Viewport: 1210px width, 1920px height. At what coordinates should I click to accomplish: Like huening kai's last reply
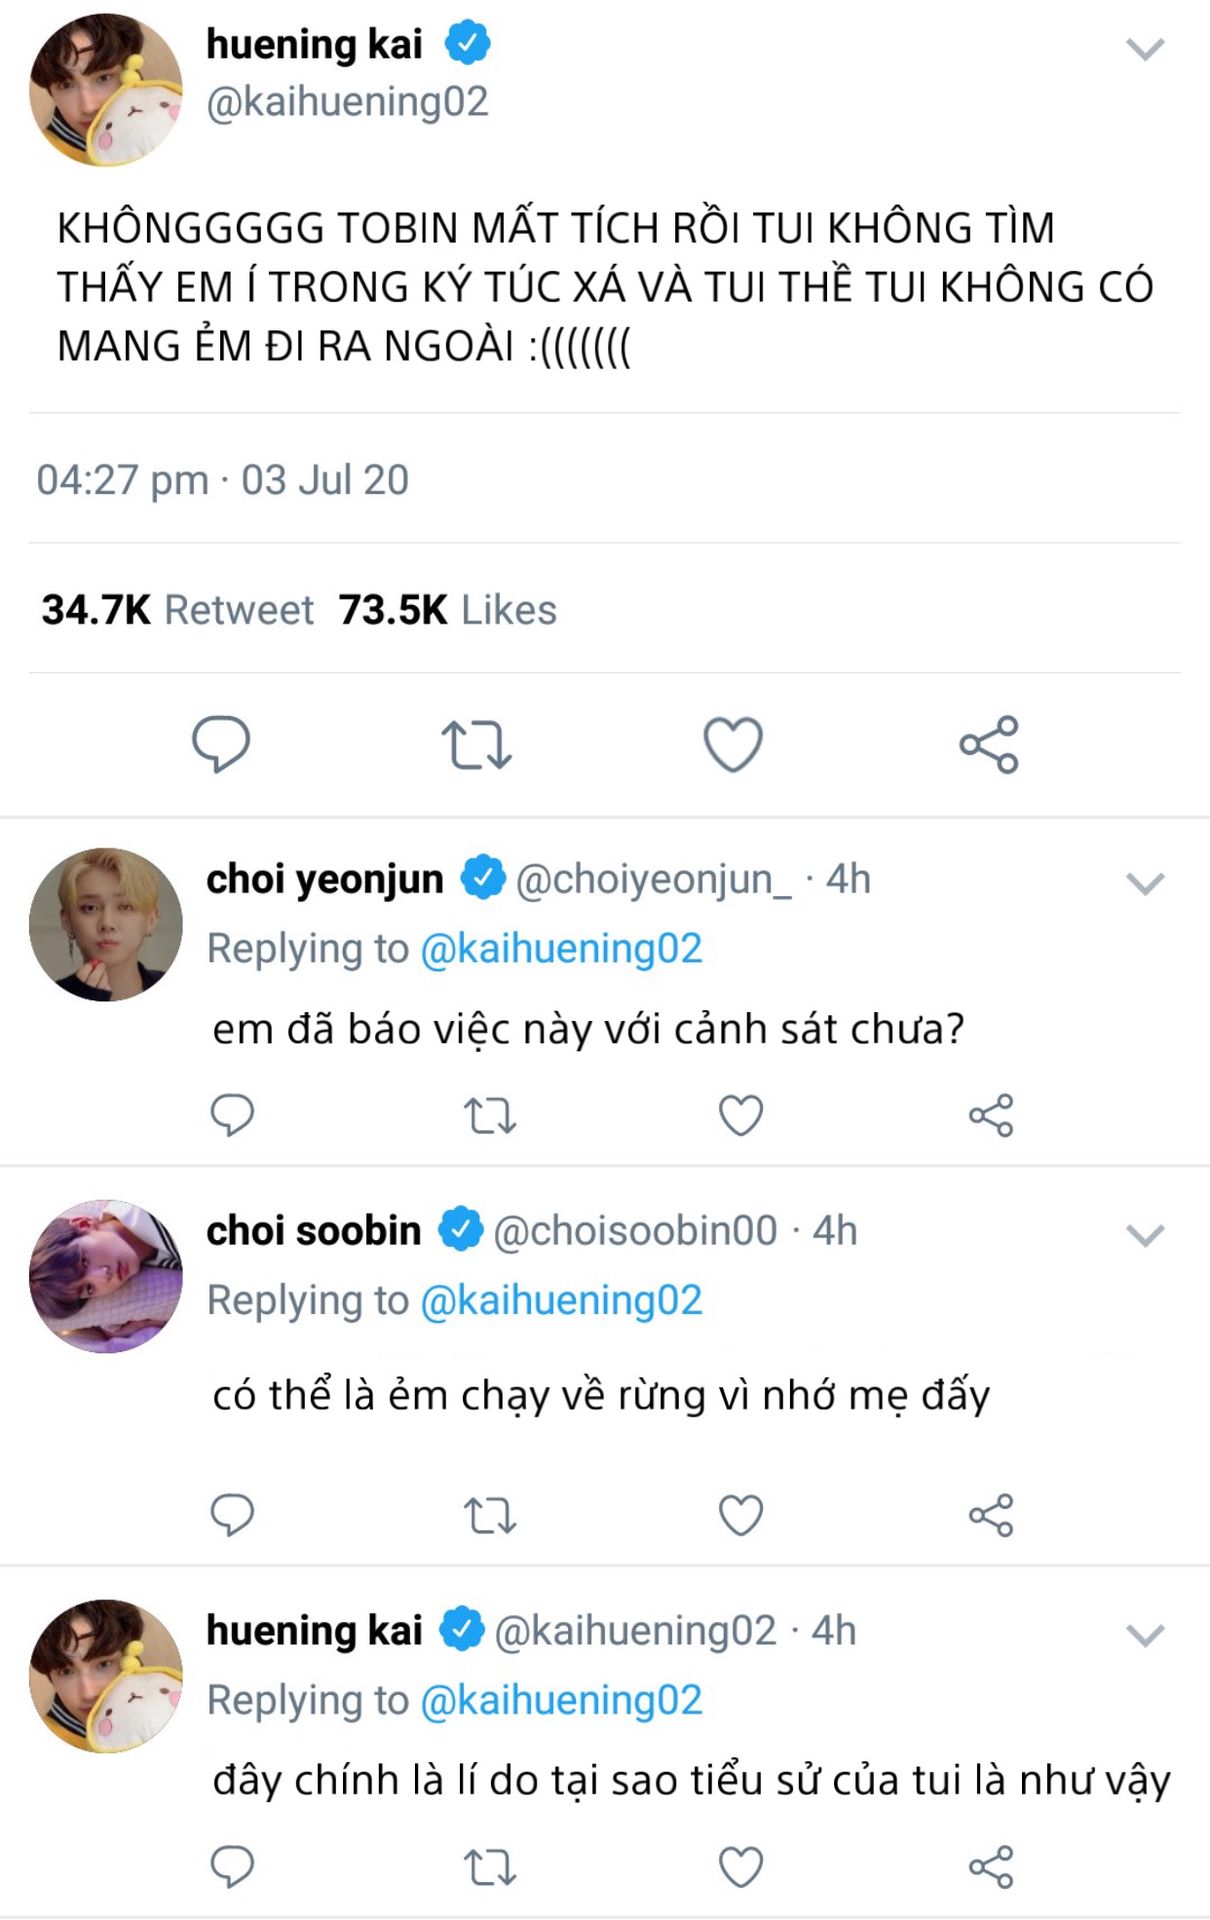[741, 1867]
